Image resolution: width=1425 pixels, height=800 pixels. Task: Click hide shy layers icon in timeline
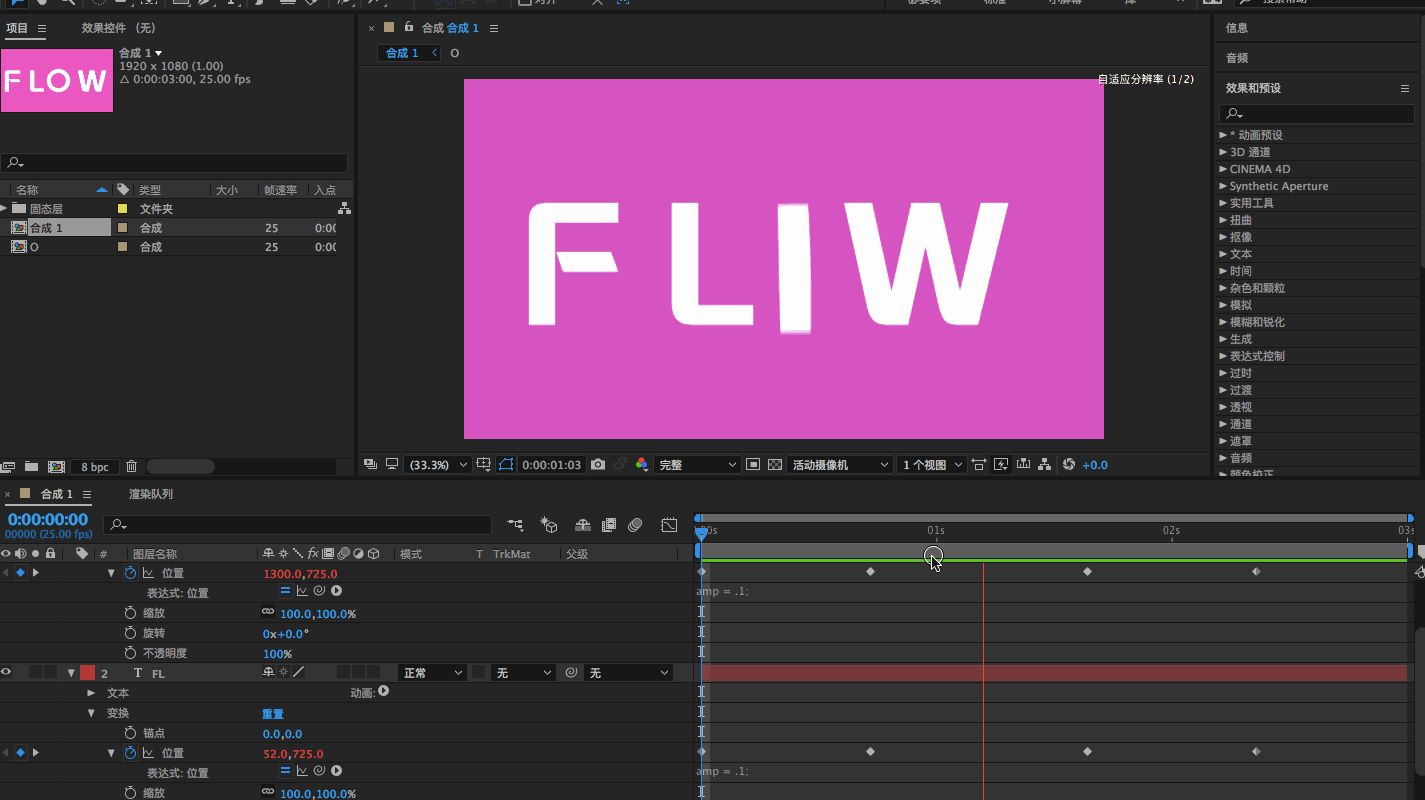tap(583, 525)
